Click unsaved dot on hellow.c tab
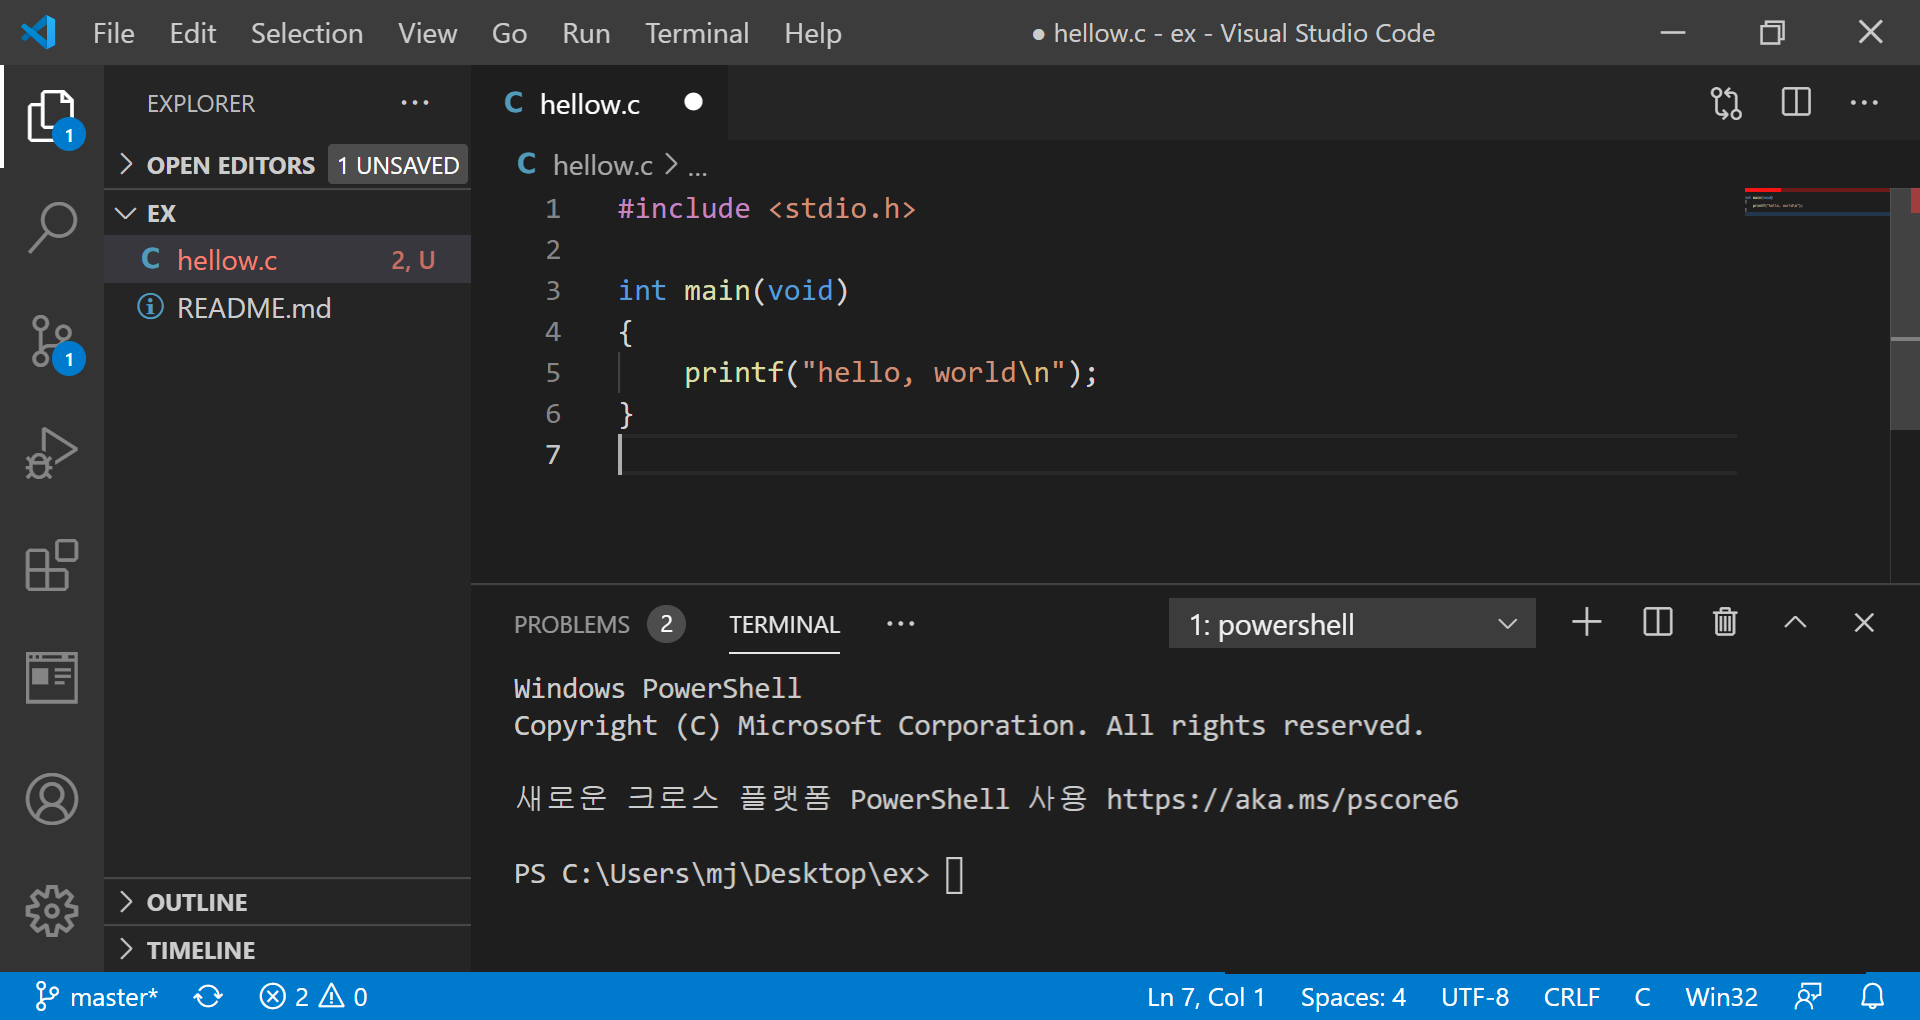The image size is (1920, 1020). pos(693,103)
